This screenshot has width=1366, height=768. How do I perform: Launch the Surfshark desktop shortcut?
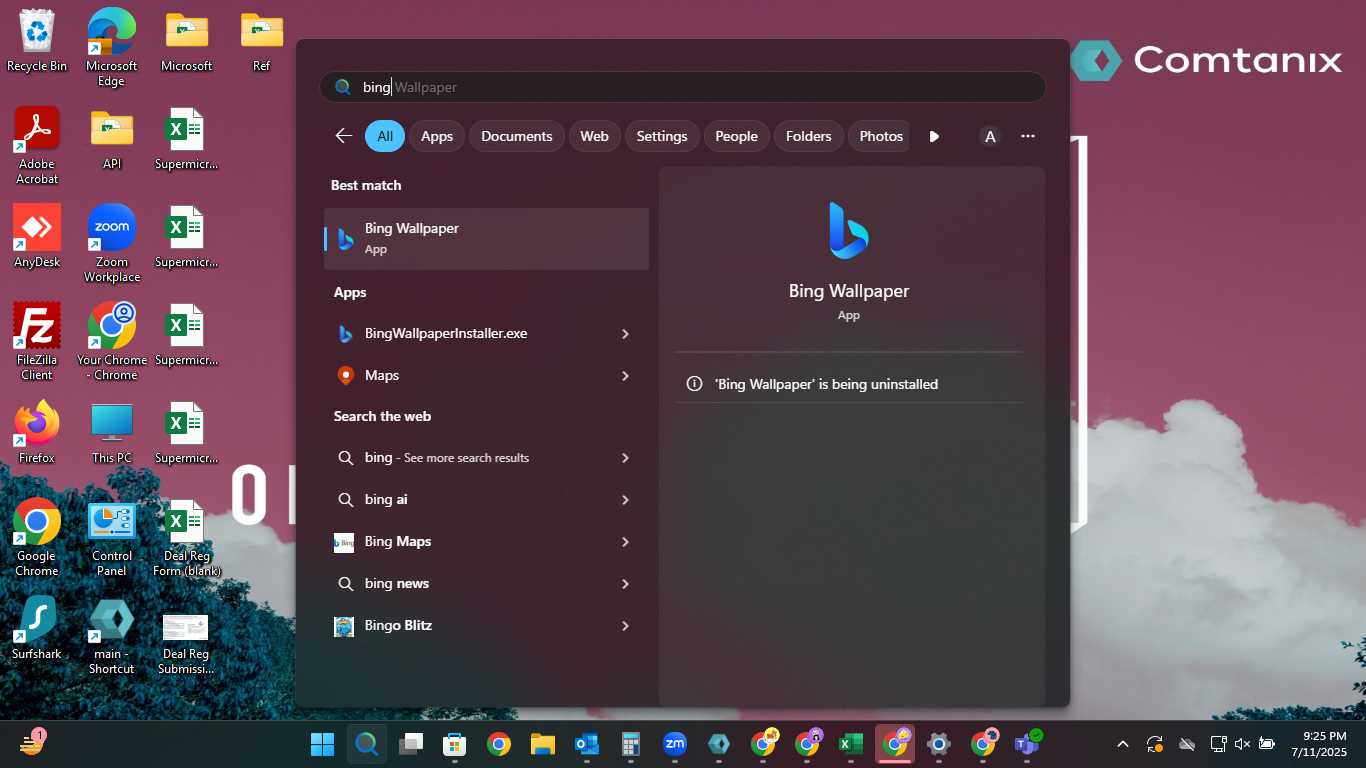pos(37,628)
